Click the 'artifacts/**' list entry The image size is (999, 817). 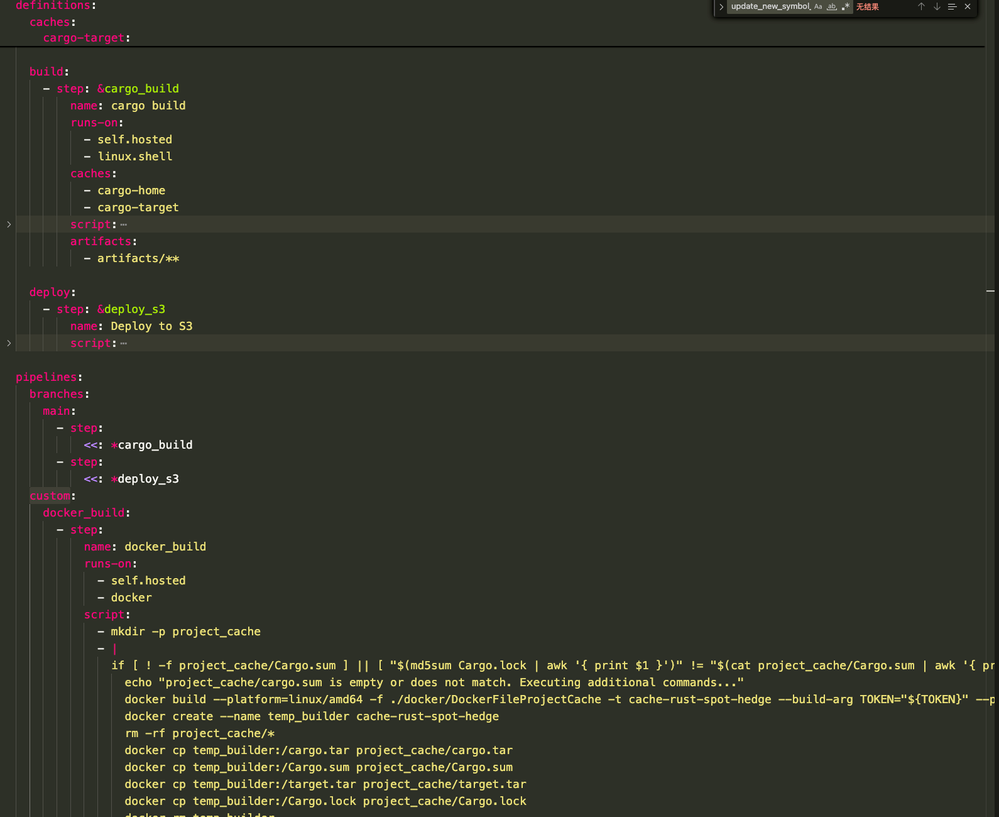point(138,258)
